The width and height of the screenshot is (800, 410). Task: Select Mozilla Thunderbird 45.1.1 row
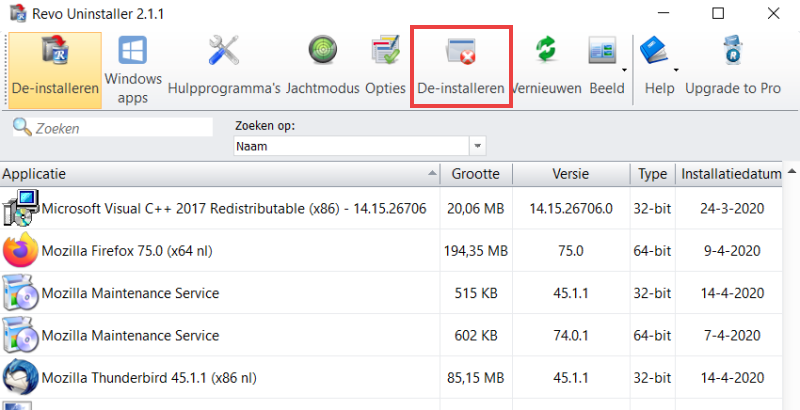pos(150,379)
